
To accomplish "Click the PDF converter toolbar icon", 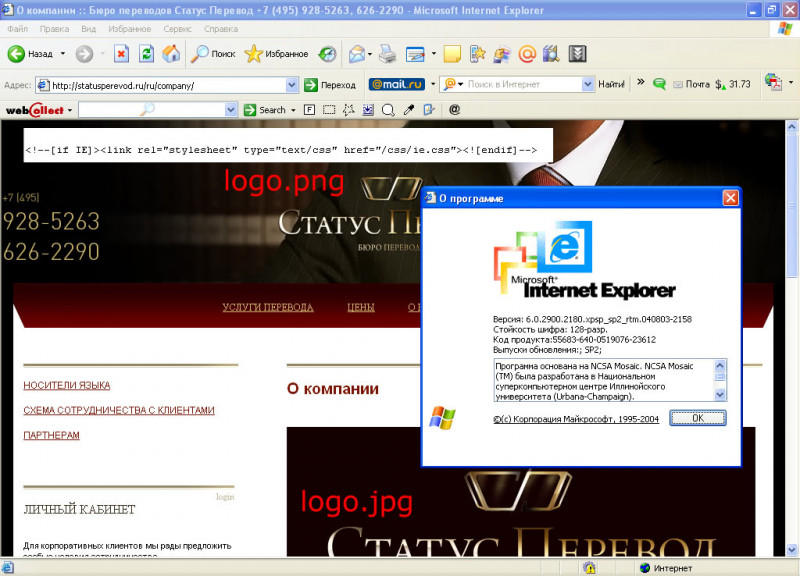I will (773, 82).
